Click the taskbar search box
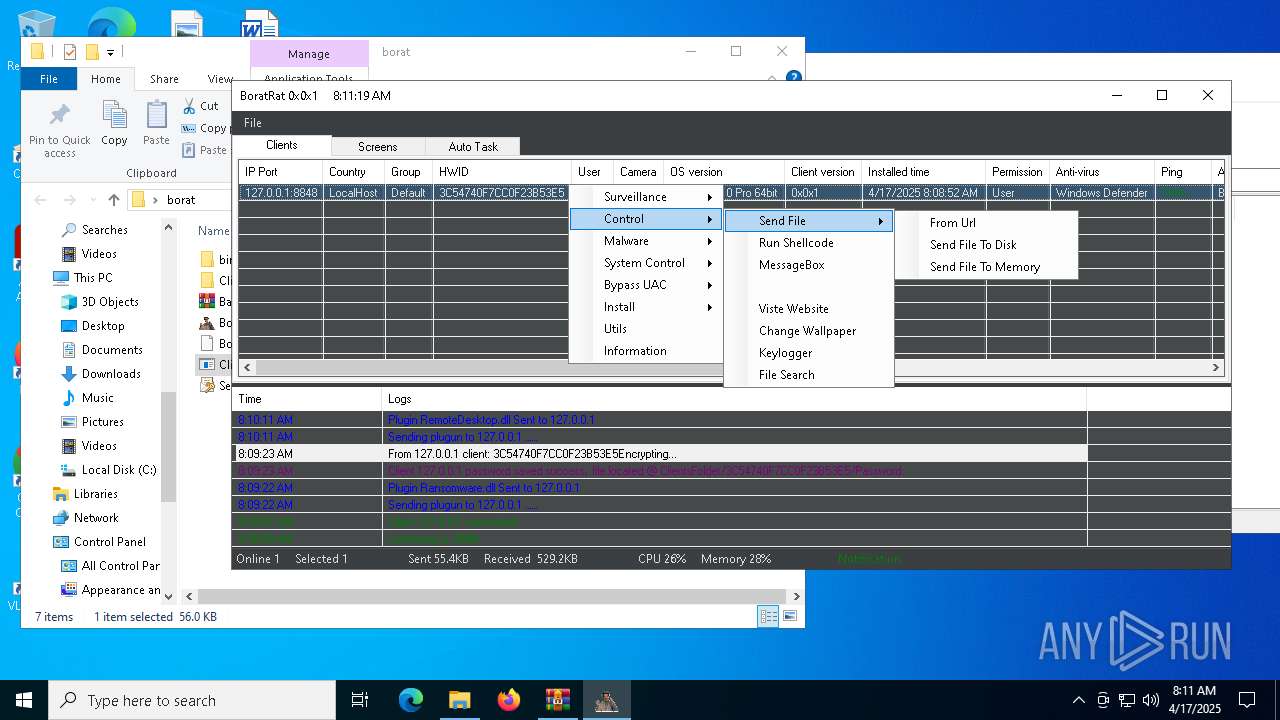This screenshot has height=720, width=1280. coord(192,700)
